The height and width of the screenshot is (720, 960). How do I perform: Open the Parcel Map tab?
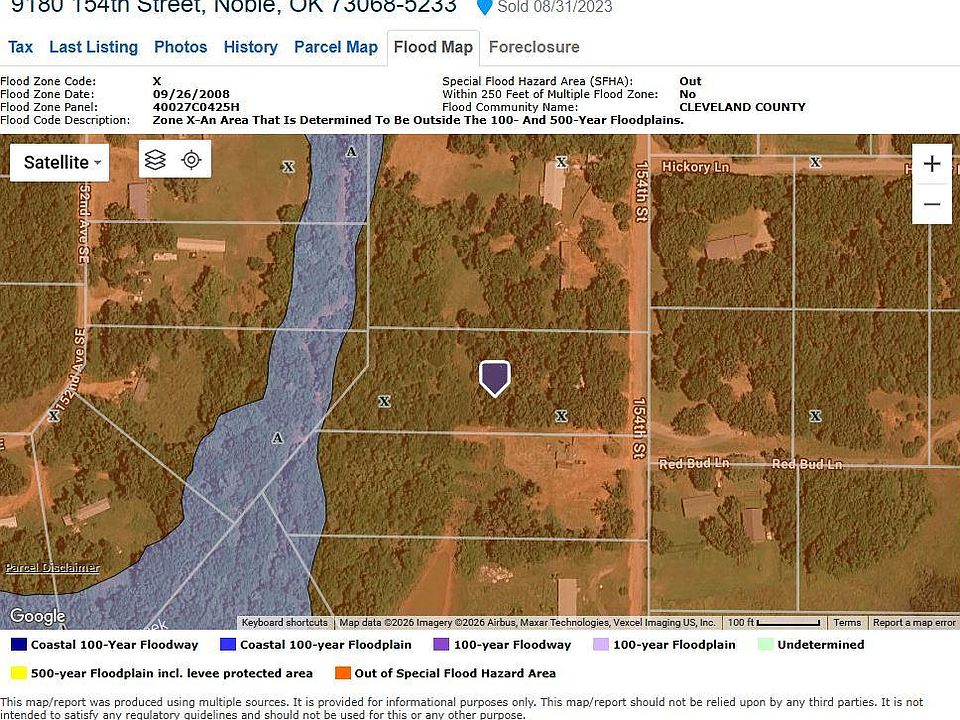(x=336, y=47)
